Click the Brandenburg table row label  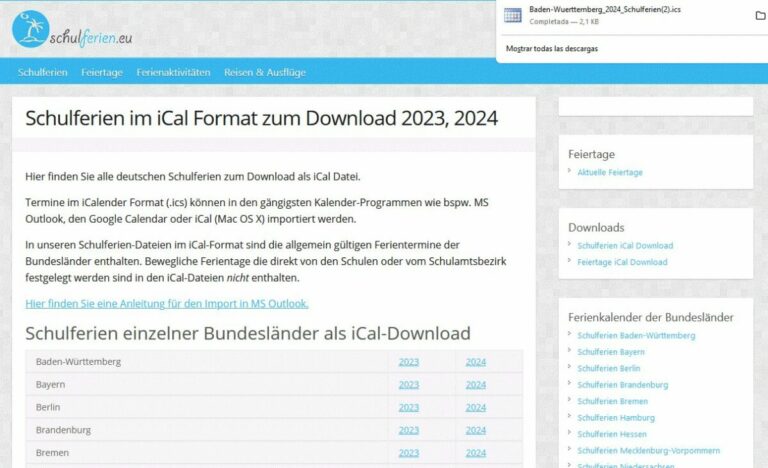(63, 430)
